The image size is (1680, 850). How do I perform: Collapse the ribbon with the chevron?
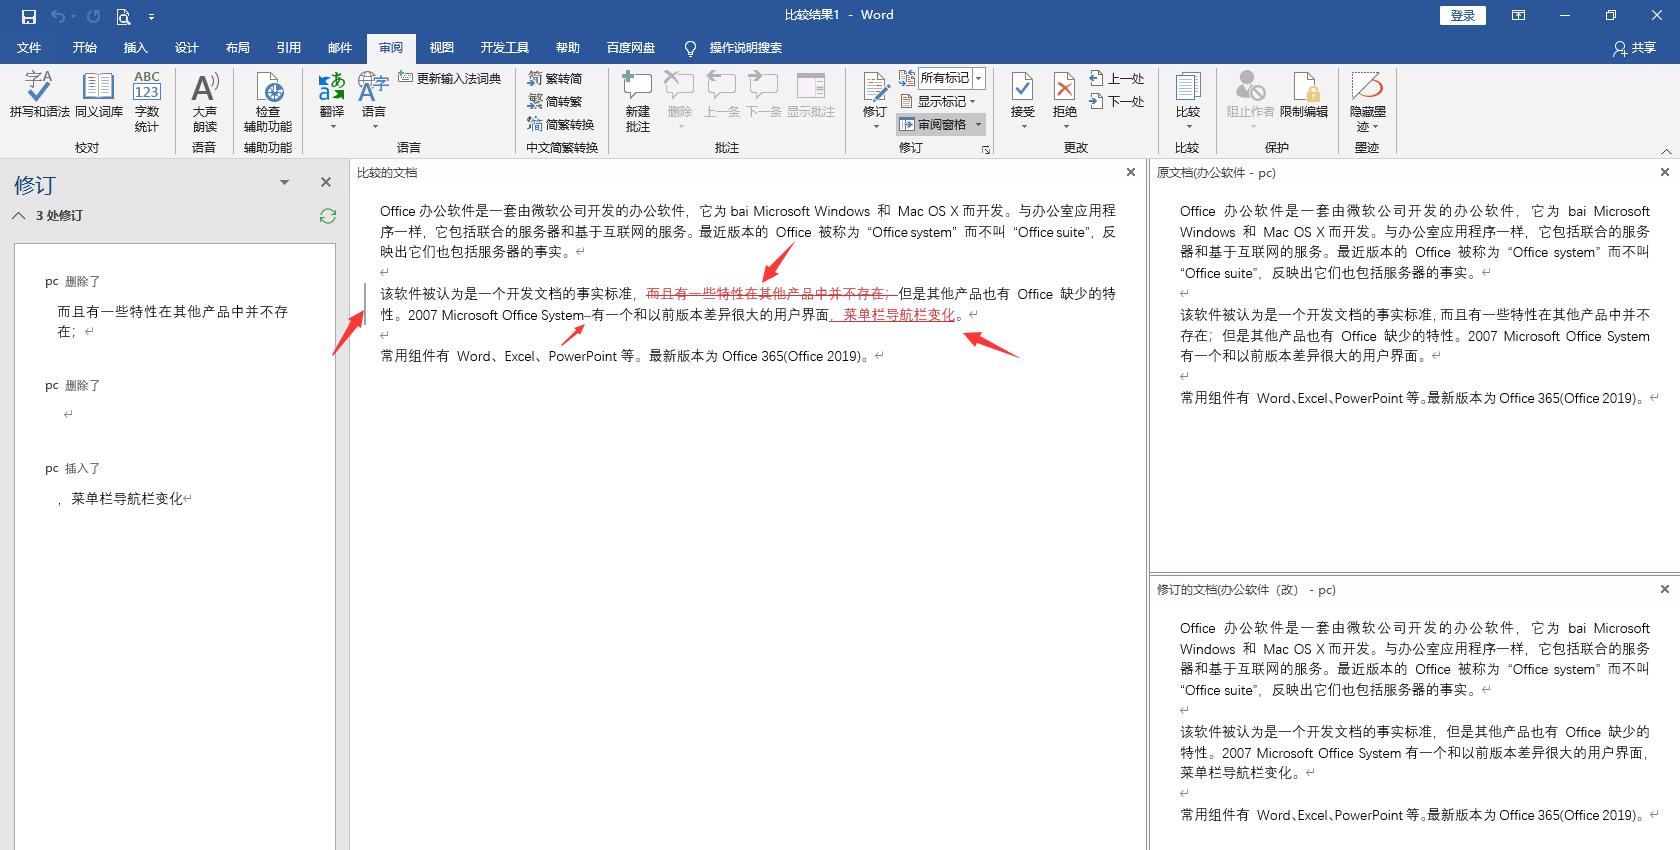tap(1666, 151)
